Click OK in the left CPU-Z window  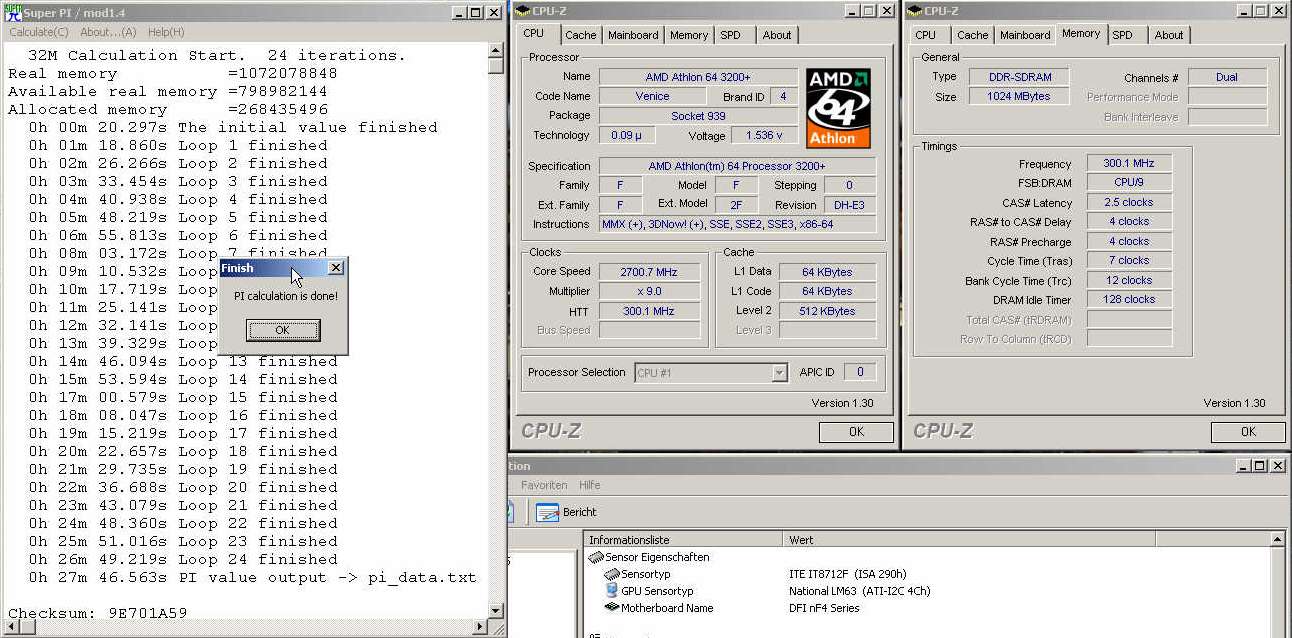[856, 432]
